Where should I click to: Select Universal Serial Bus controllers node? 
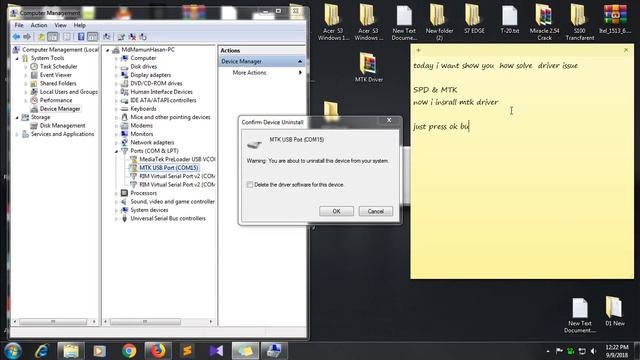click(168, 218)
